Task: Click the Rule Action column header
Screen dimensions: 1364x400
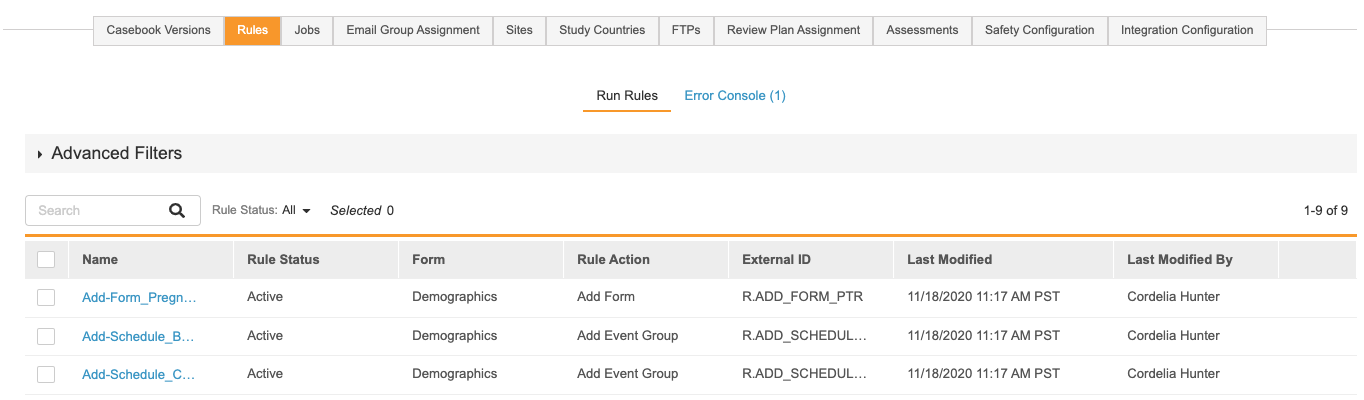Action: click(613, 259)
